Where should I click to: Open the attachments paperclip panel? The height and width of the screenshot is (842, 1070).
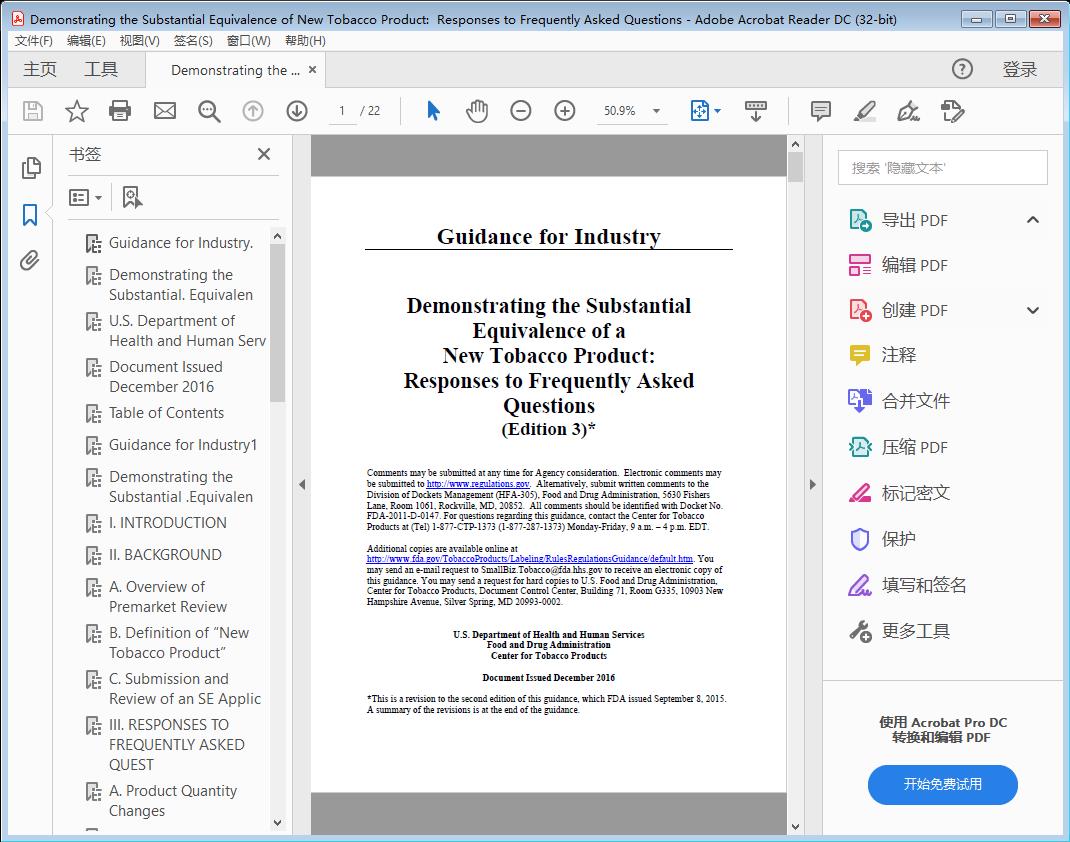[x=30, y=261]
